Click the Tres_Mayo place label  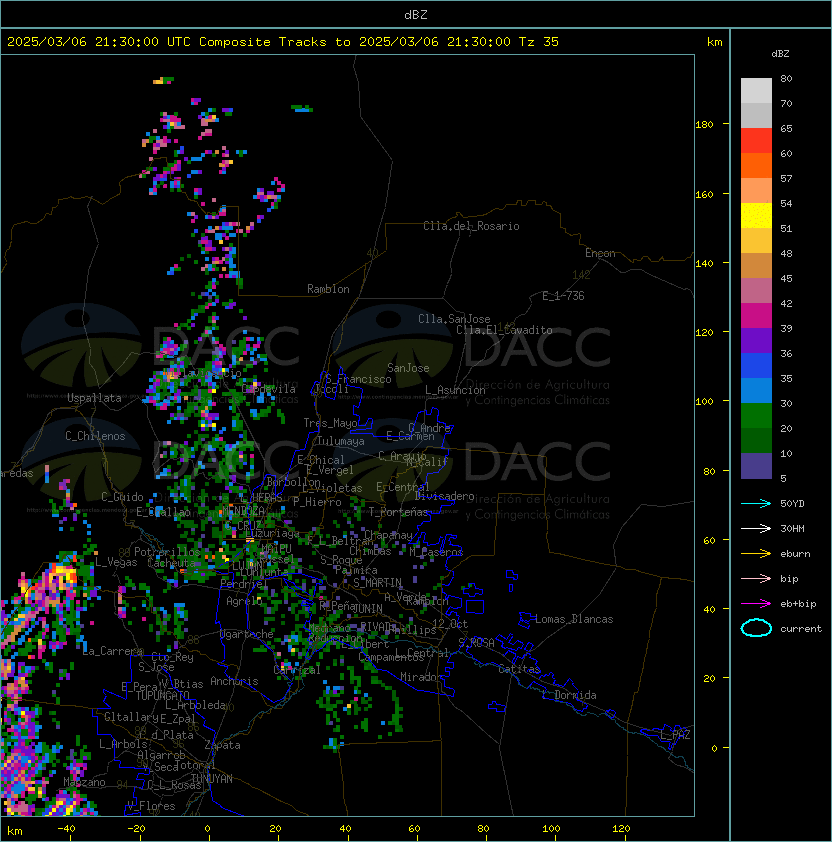330,423
